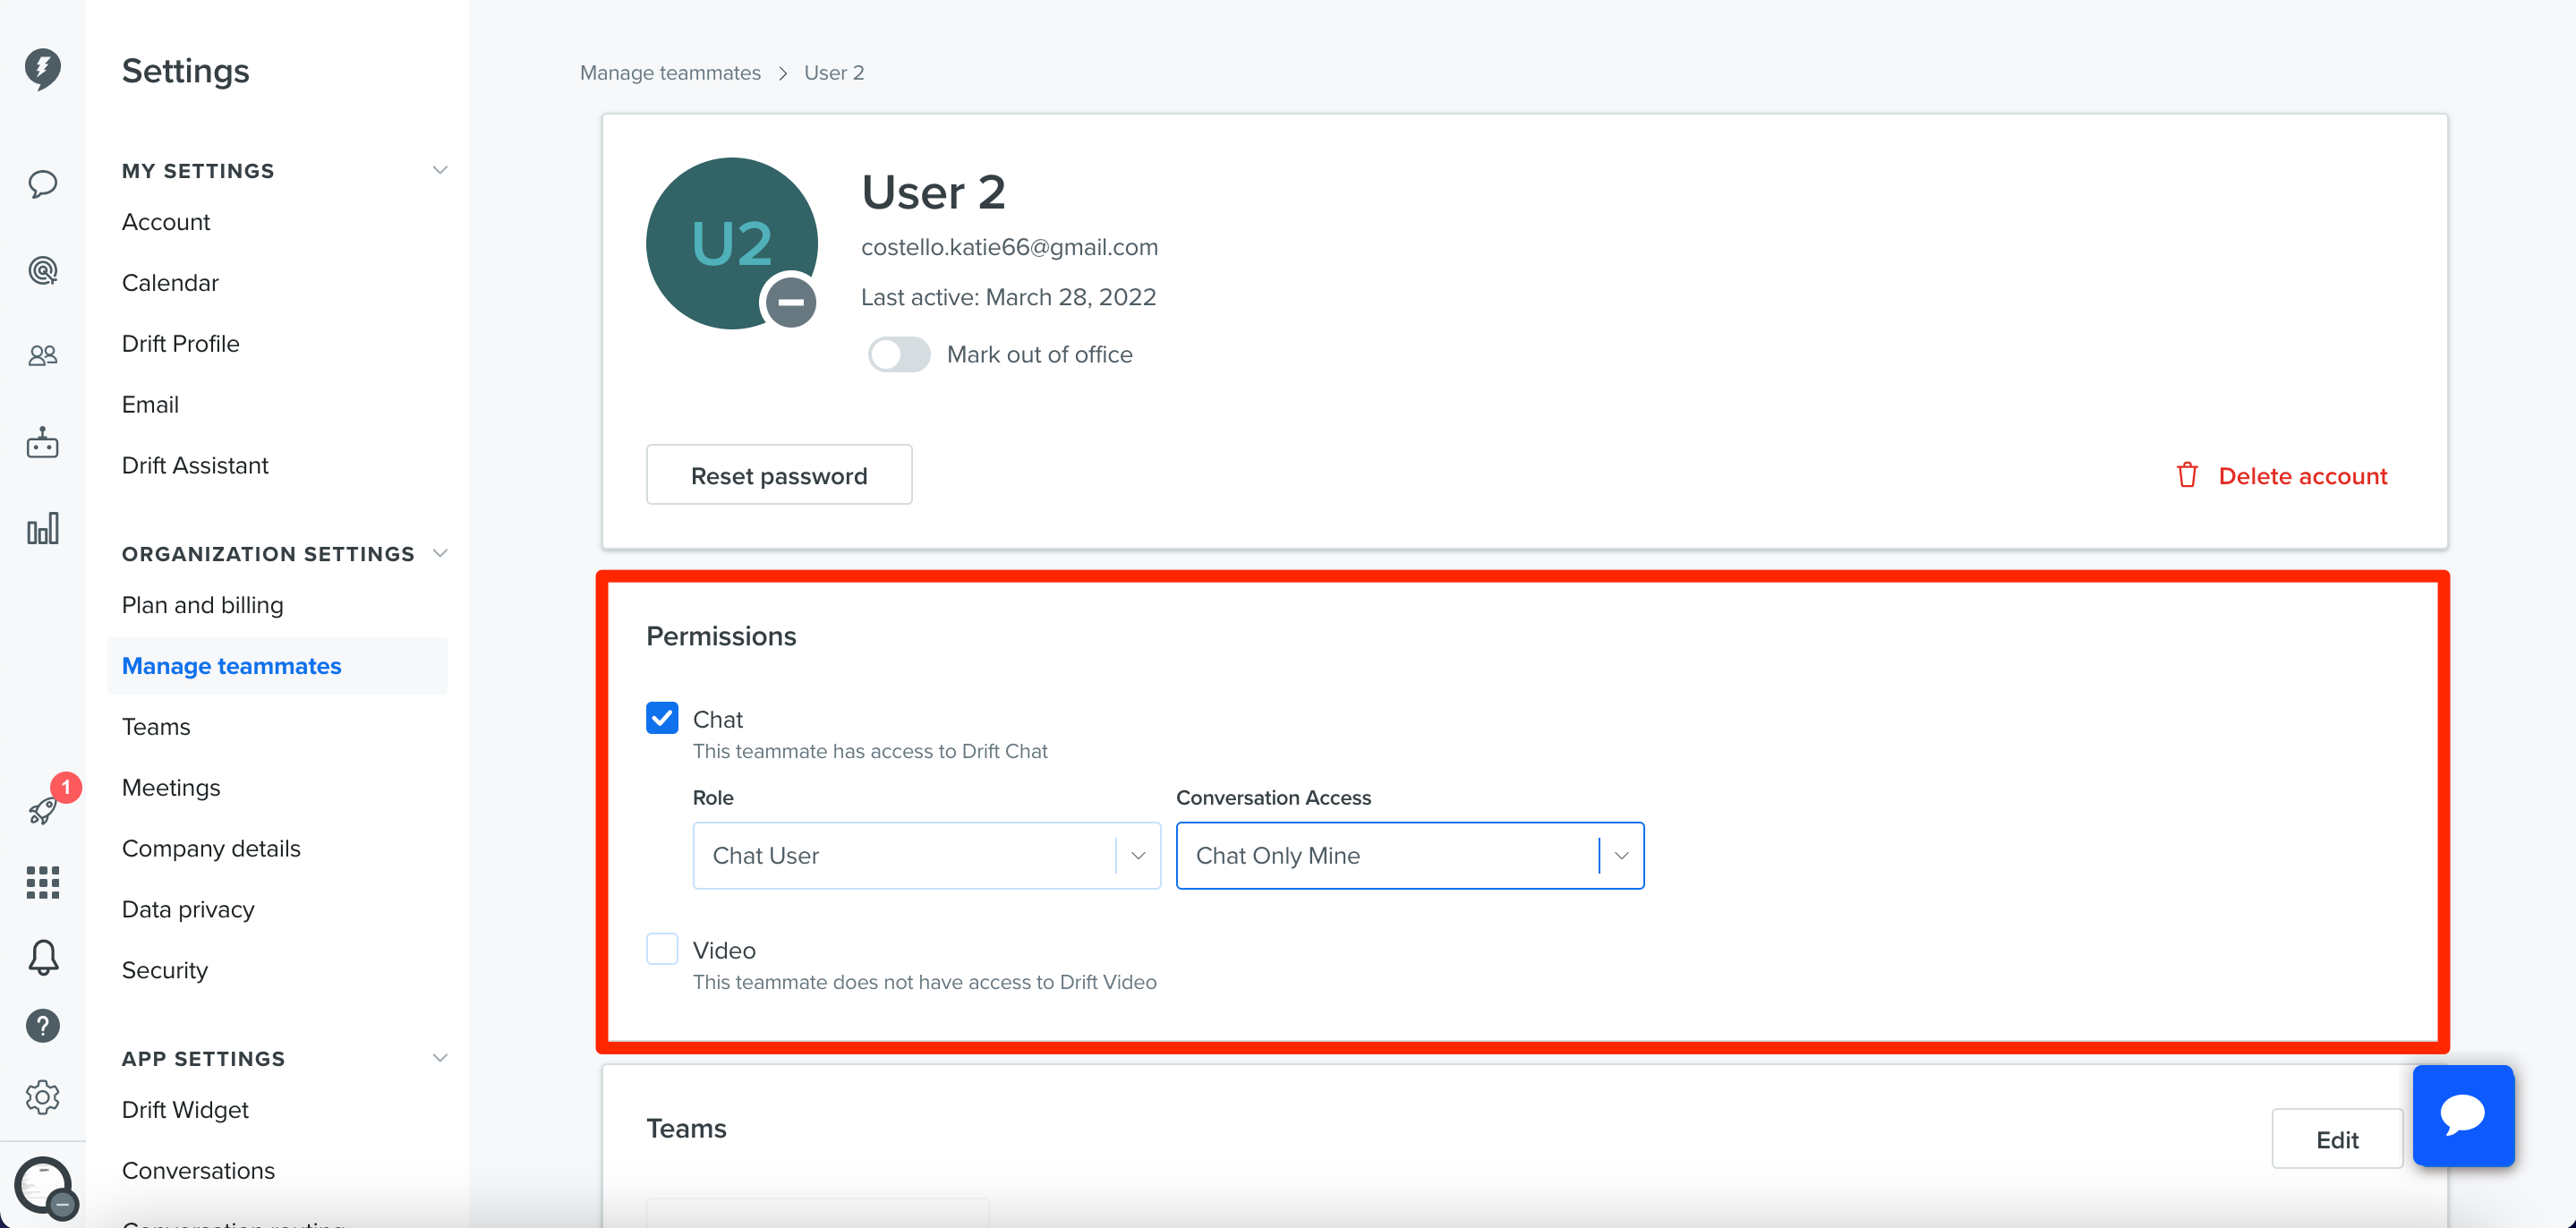
Task: Open the Contacts people icon
Action: pos(42,355)
